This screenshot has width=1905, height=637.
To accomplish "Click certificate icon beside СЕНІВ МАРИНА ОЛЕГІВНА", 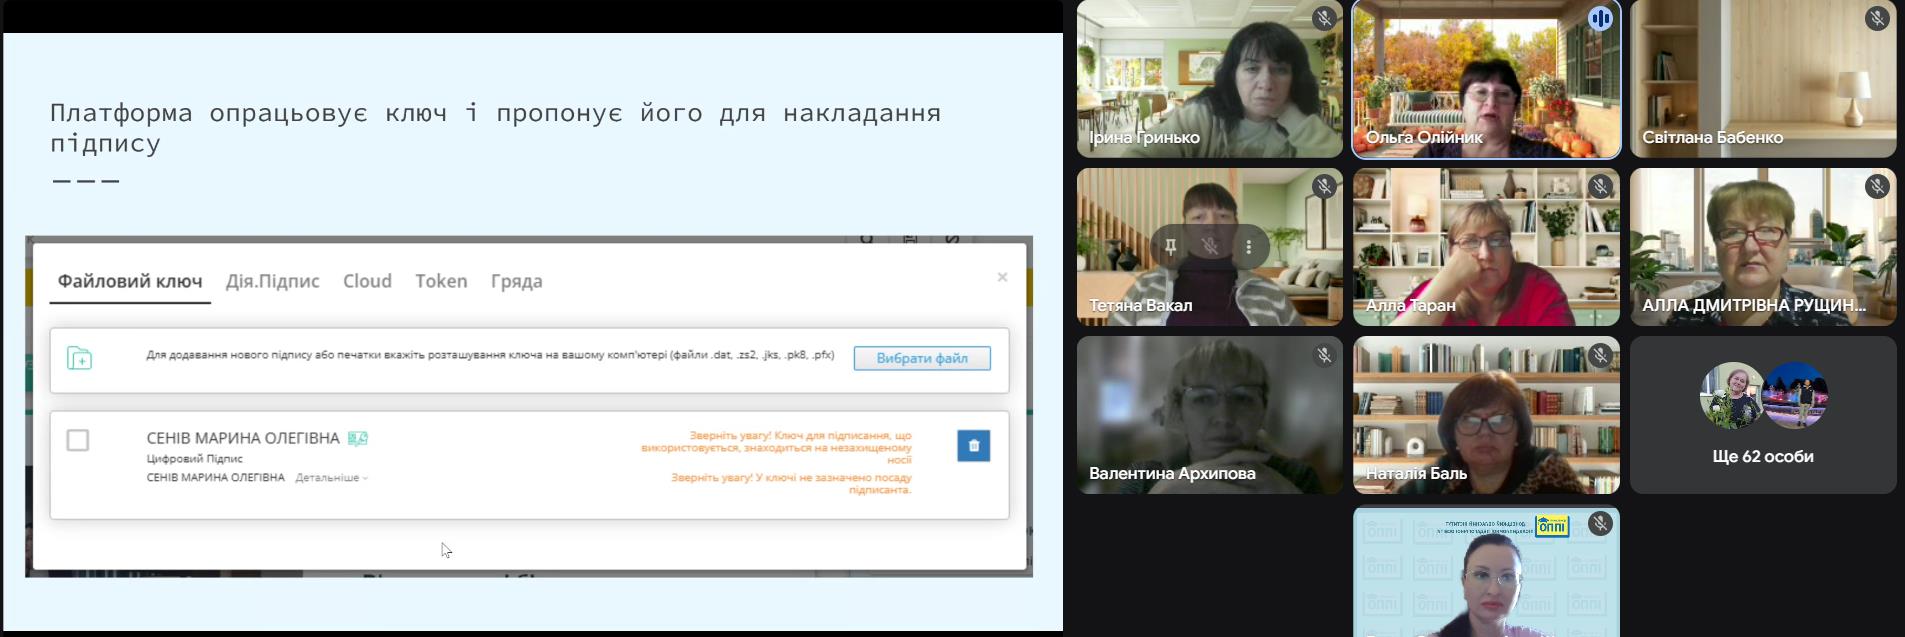I will (x=358, y=438).
